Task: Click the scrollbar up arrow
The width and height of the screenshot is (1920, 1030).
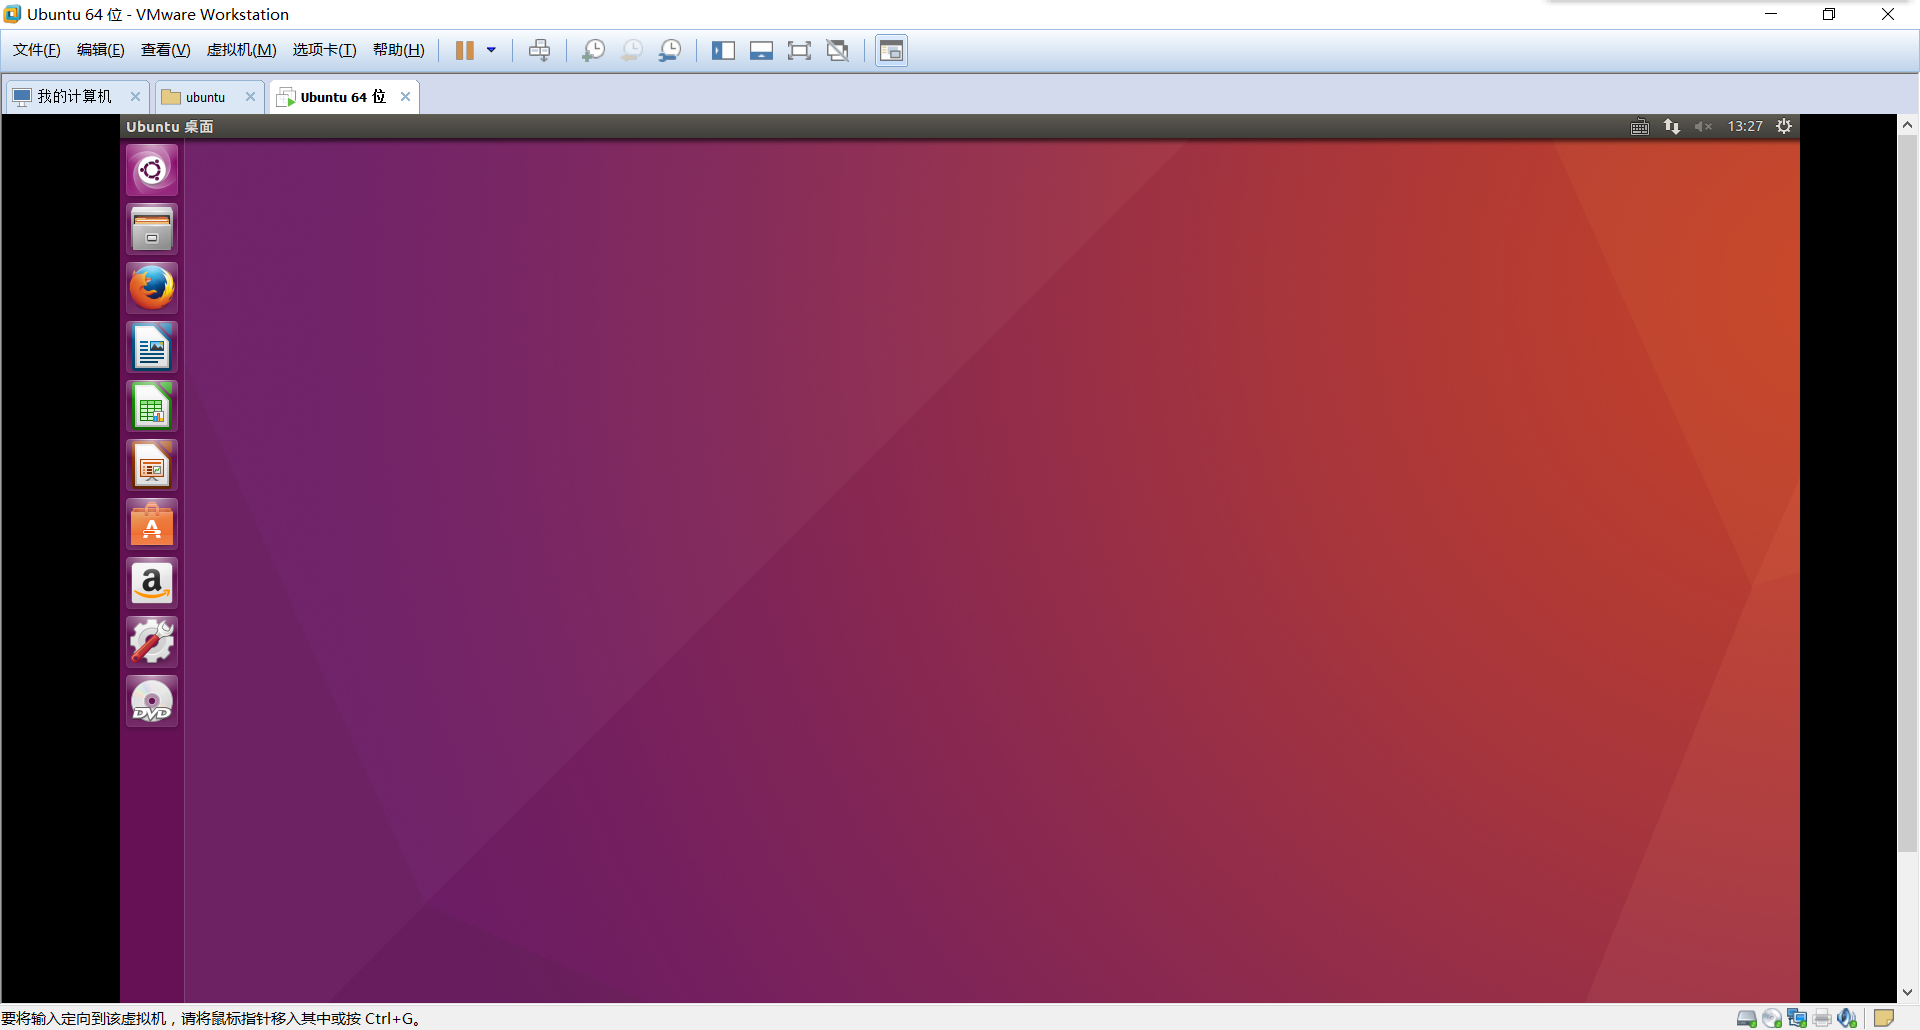Action: [1908, 125]
